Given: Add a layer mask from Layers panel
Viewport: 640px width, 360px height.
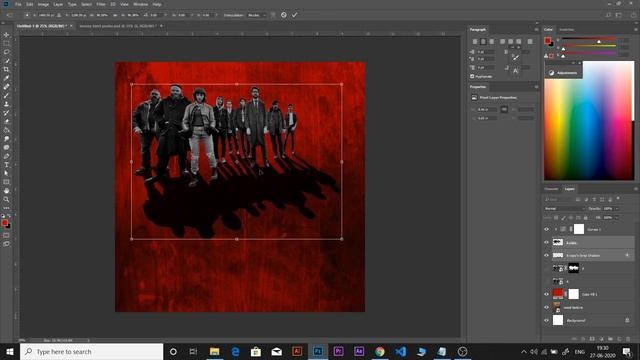Looking at the screenshot, I should pos(592,339).
